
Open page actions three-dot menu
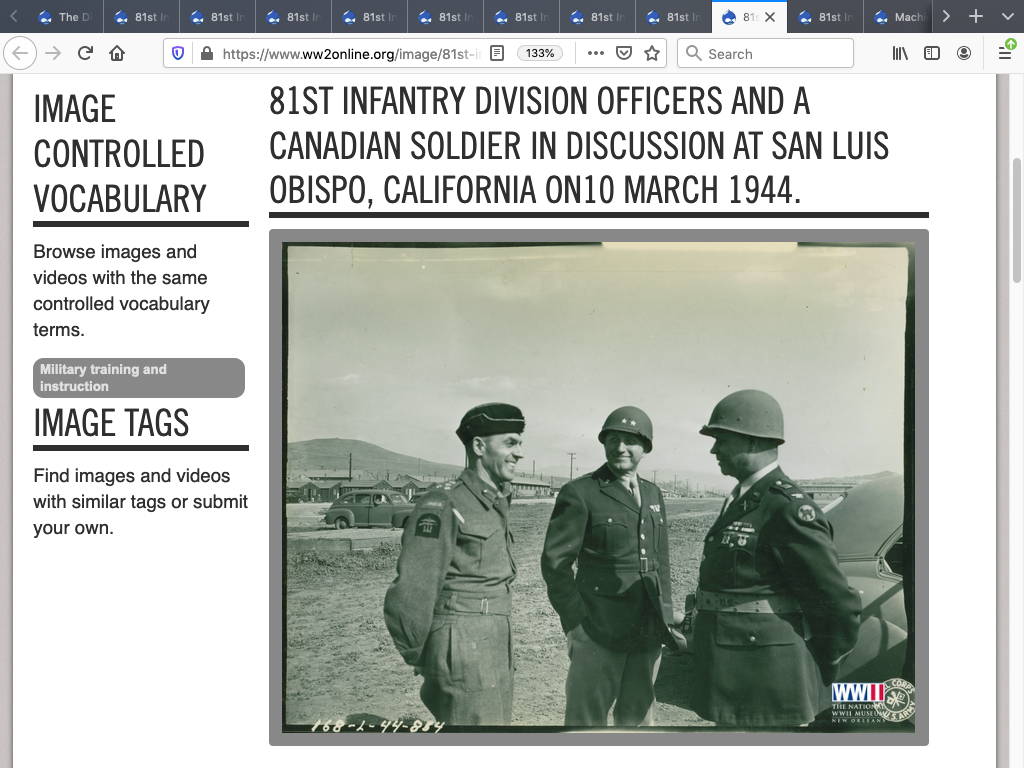pyautogui.click(x=595, y=54)
